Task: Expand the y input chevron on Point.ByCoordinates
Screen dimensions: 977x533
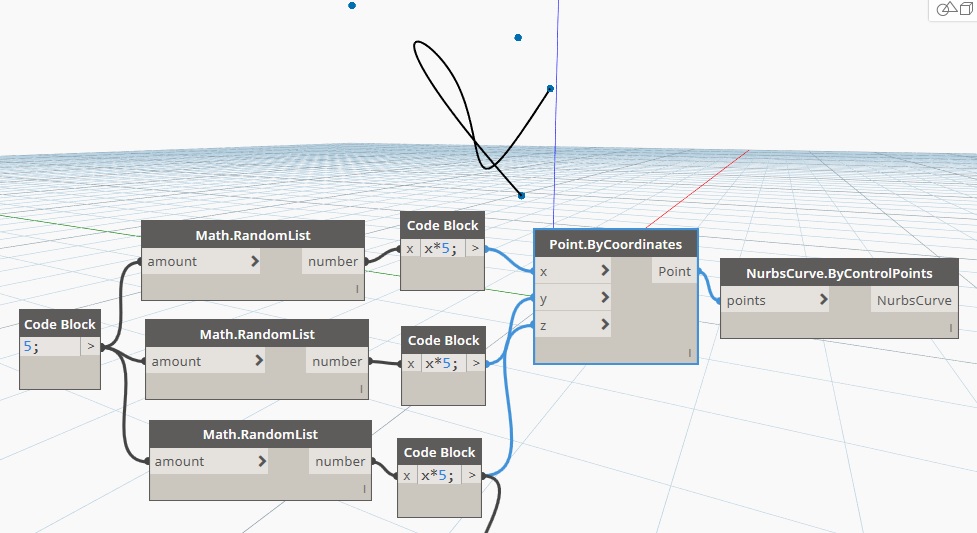Action: click(x=605, y=298)
